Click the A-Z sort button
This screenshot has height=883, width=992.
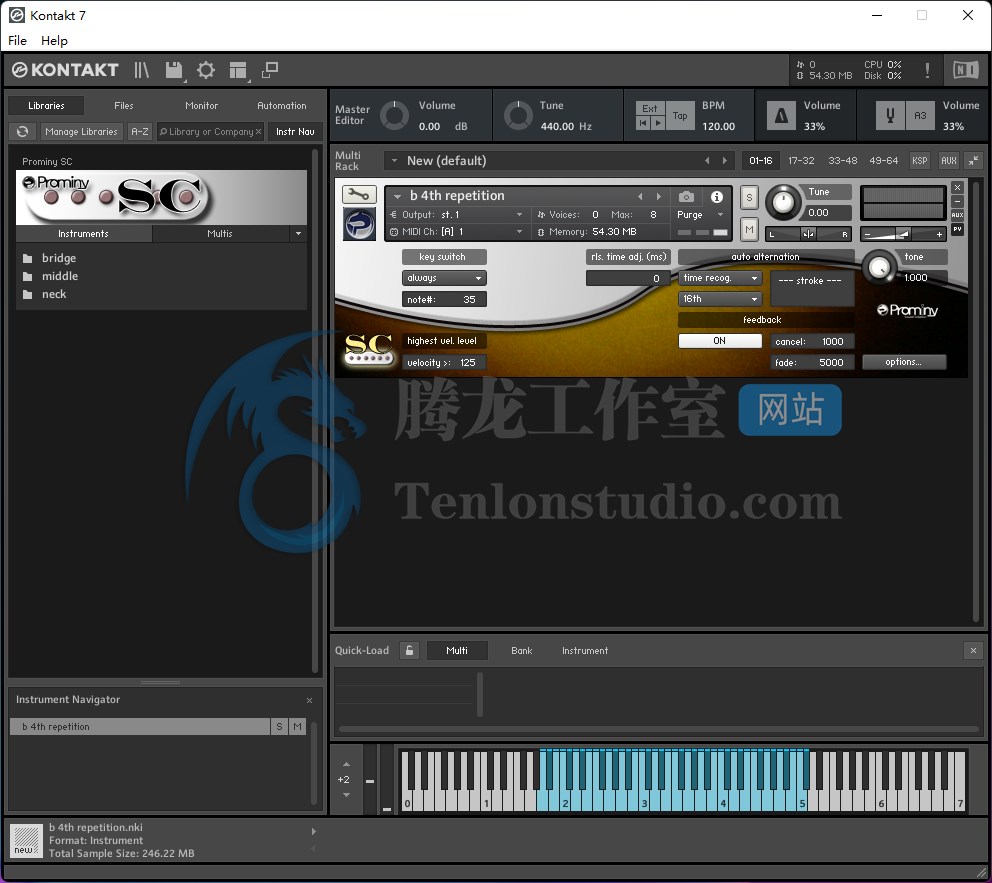[x=140, y=132]
